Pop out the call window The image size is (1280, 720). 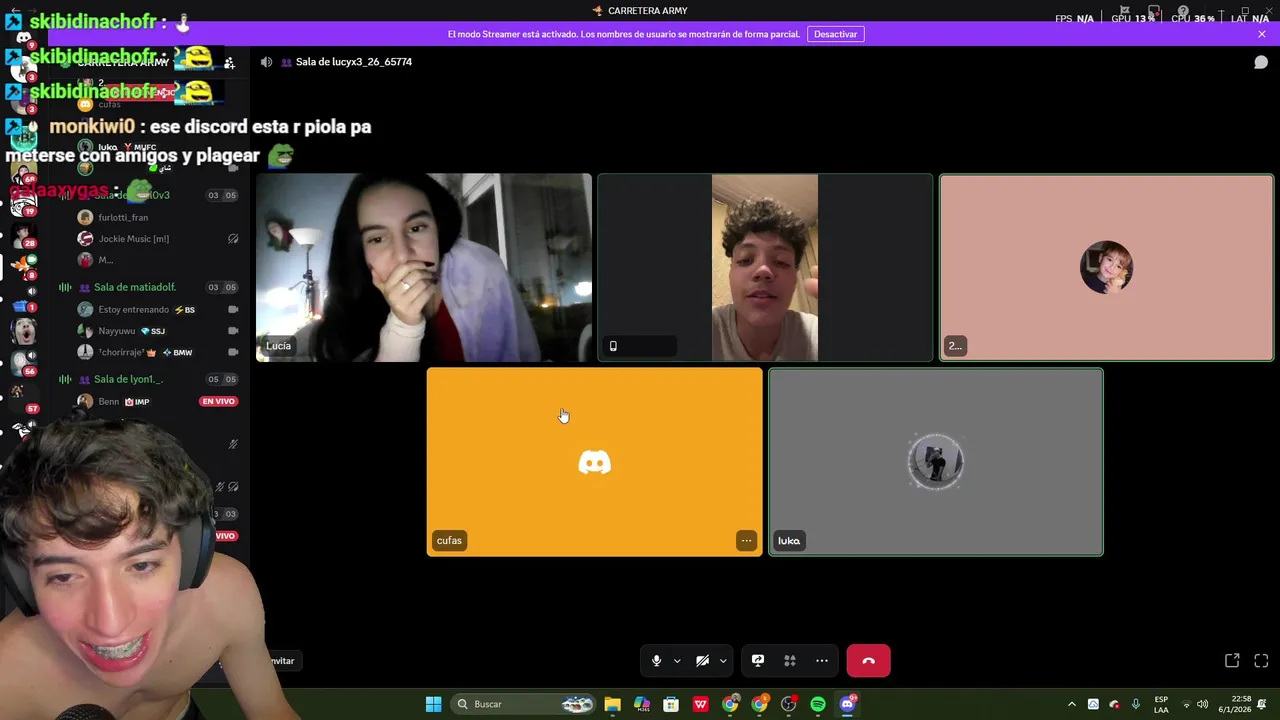pos(1232,661)
